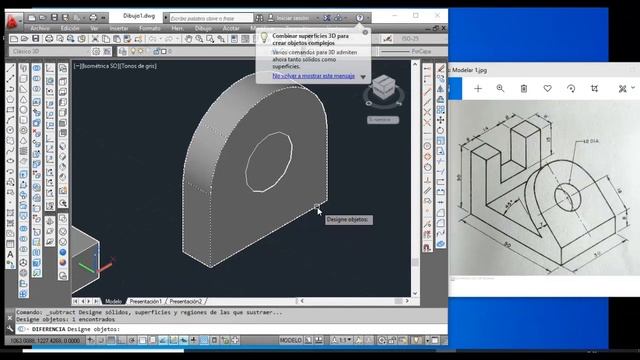Select the Zoom Realtime tool
Screen dimensions: 640x360
pyautogui.click(x=199, y=39)
